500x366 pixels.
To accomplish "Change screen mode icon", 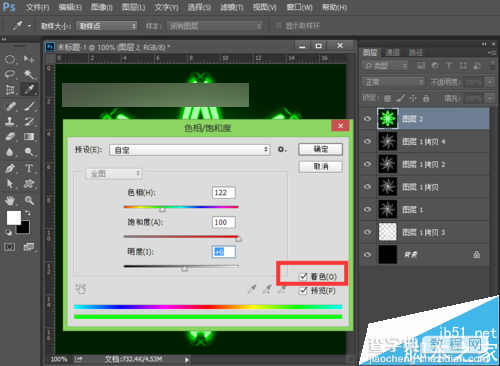I will (29, 247).
